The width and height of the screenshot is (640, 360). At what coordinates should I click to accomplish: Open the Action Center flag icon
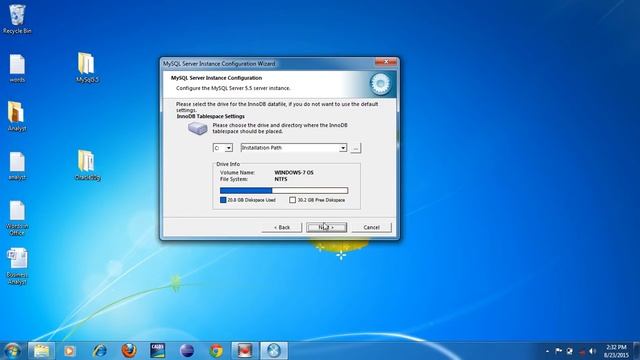[558, 351]
